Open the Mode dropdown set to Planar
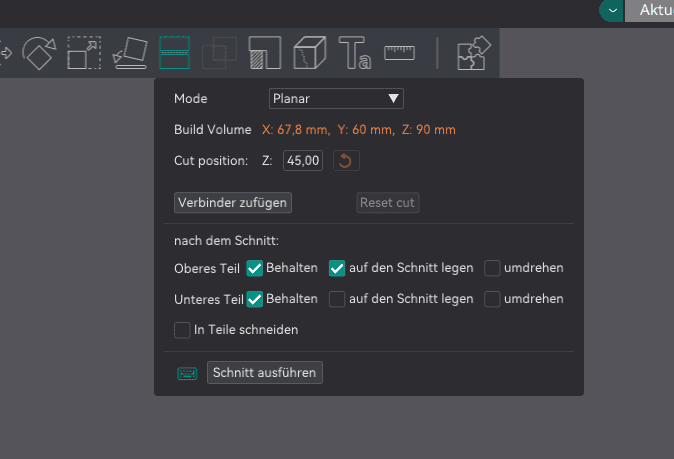Screen dimensions: 674x459 336,98
